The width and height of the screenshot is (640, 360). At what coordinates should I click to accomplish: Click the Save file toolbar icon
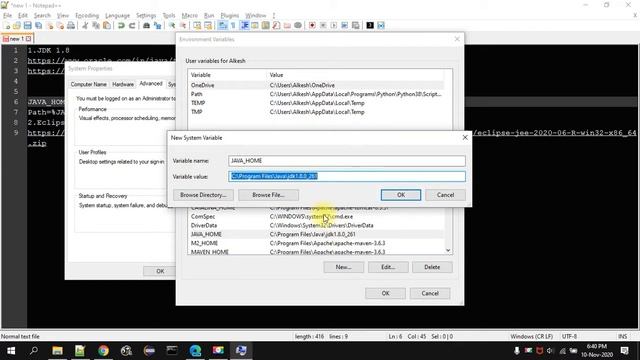point(27,25)
